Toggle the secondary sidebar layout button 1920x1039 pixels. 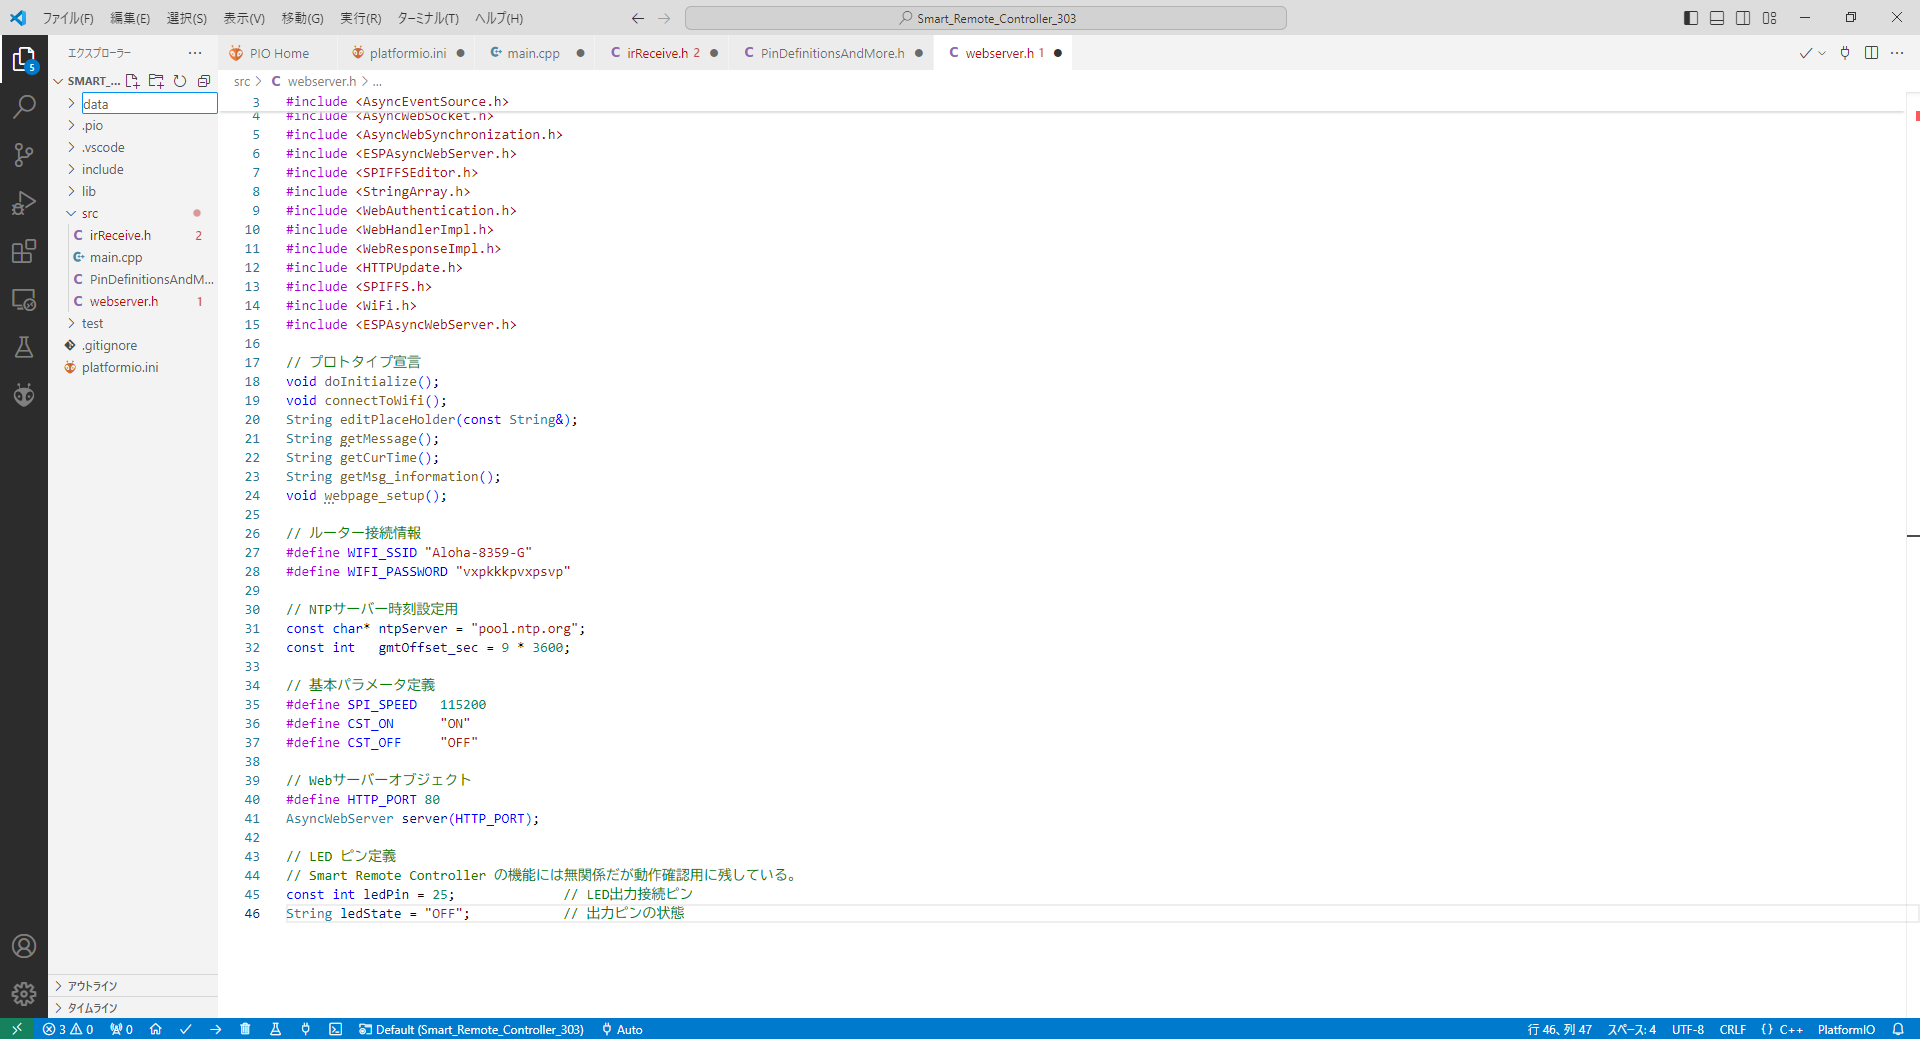(x=1743, y=18)
